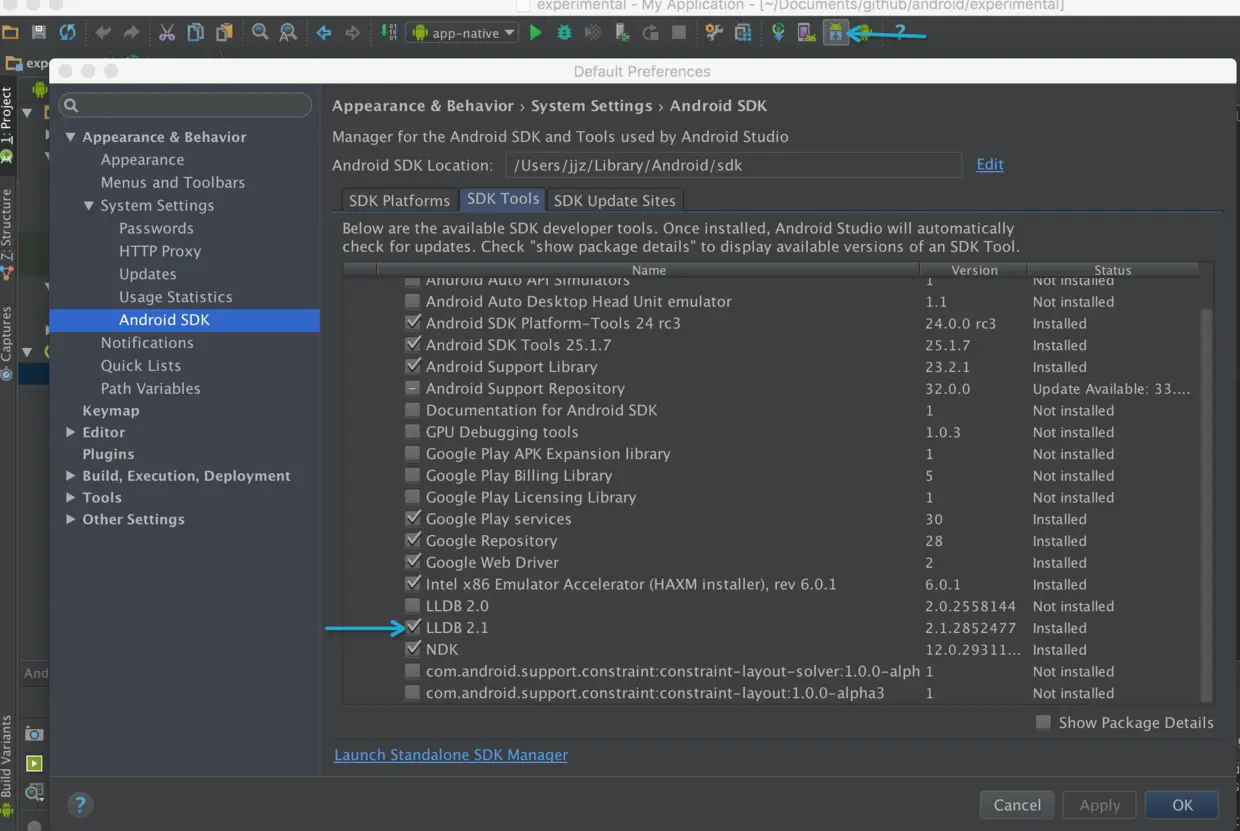The height and width of the screenshot is (831, 1240).
Task: Collapse System Settings tree node
Action: pyautogui.click(x=89, y=206)
